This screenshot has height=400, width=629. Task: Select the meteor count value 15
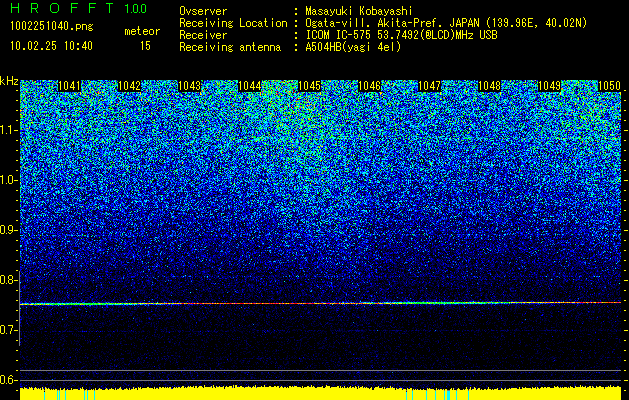click(x=145, y=46)
